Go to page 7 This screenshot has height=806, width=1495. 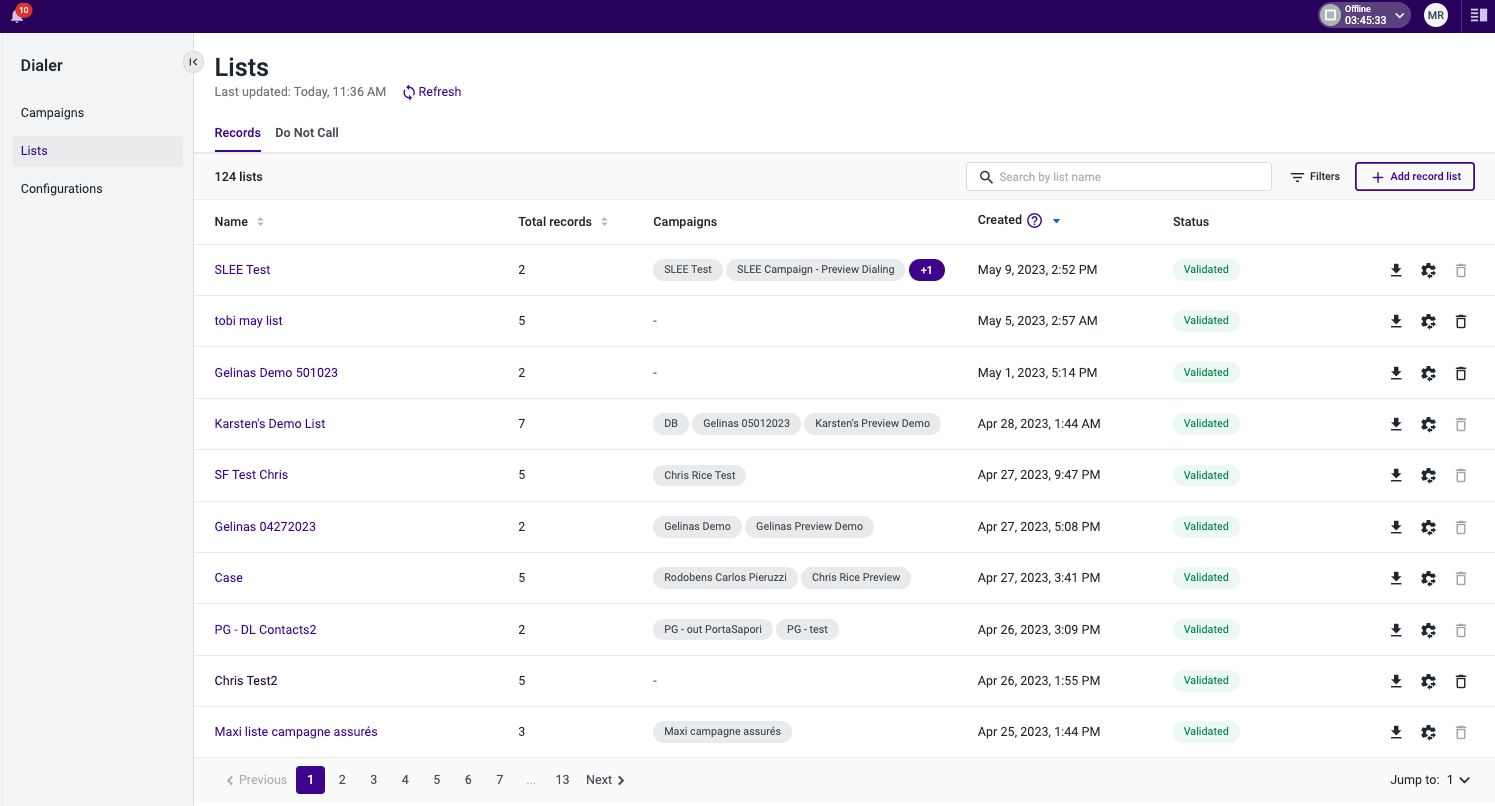(499, 780)
